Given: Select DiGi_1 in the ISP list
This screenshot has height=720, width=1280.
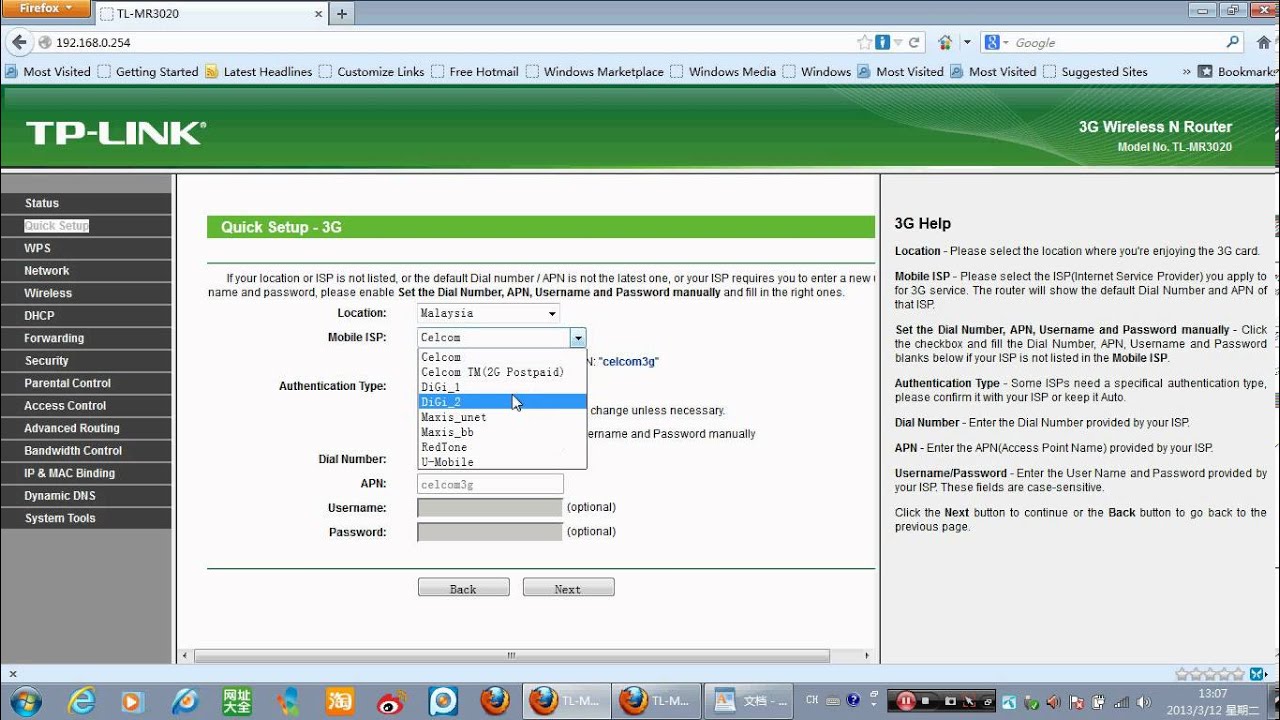Looking at the screenshot, I should click(501, 387).
